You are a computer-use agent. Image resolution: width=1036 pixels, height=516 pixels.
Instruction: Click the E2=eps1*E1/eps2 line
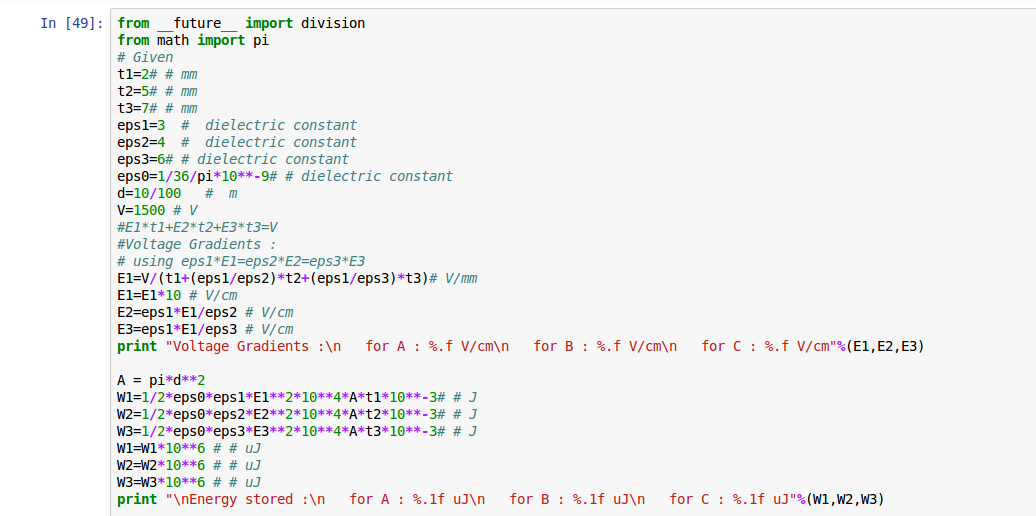point(204,312)
